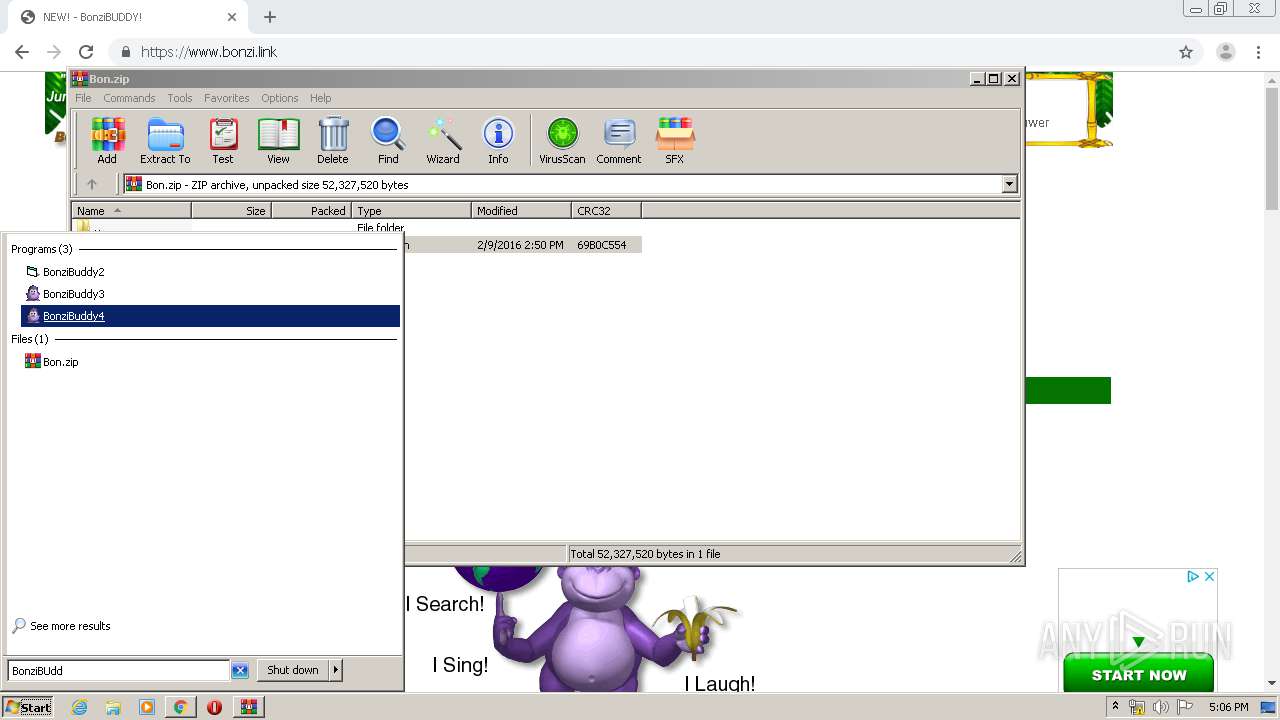
Task: Open Windows Explorer folder from taskbar
Action: [113, 707]
